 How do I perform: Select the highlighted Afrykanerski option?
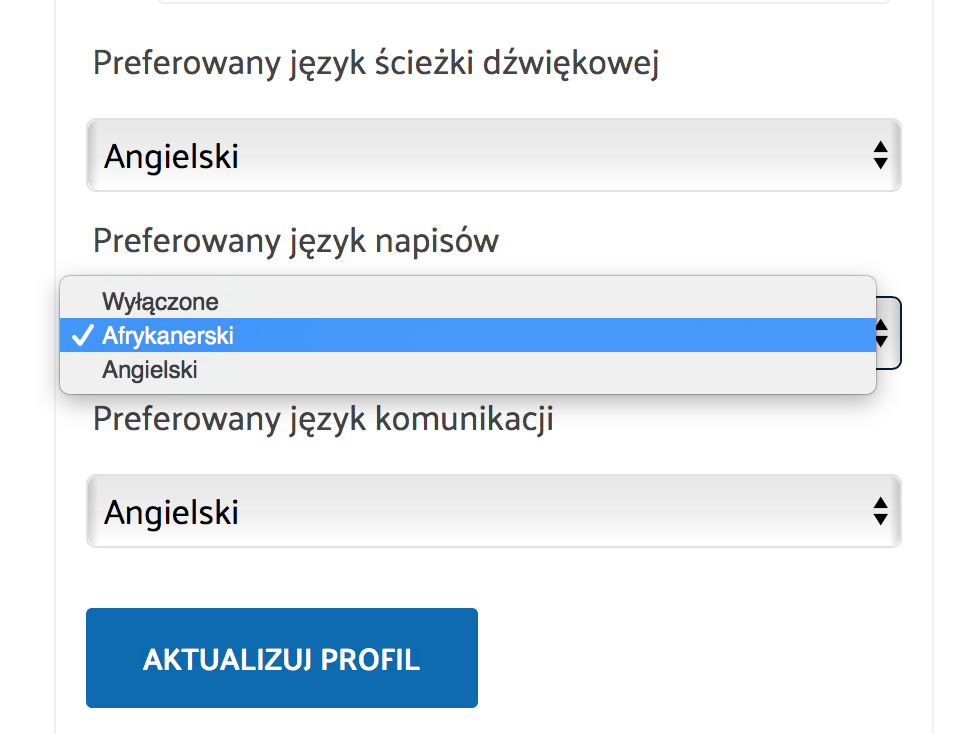pyautogui.click(x=168, y=336)
